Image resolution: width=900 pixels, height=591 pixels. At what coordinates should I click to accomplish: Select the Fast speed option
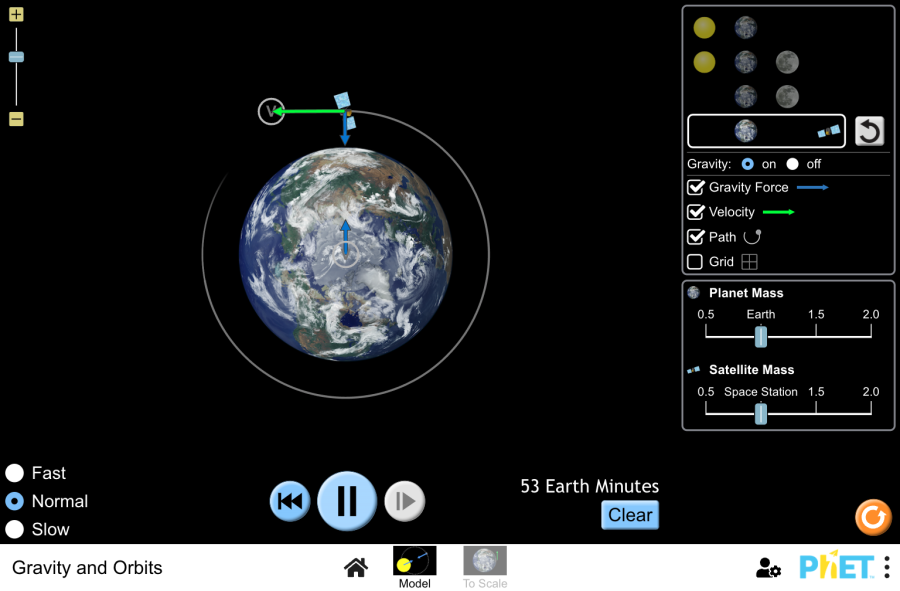tap(15, 473)
